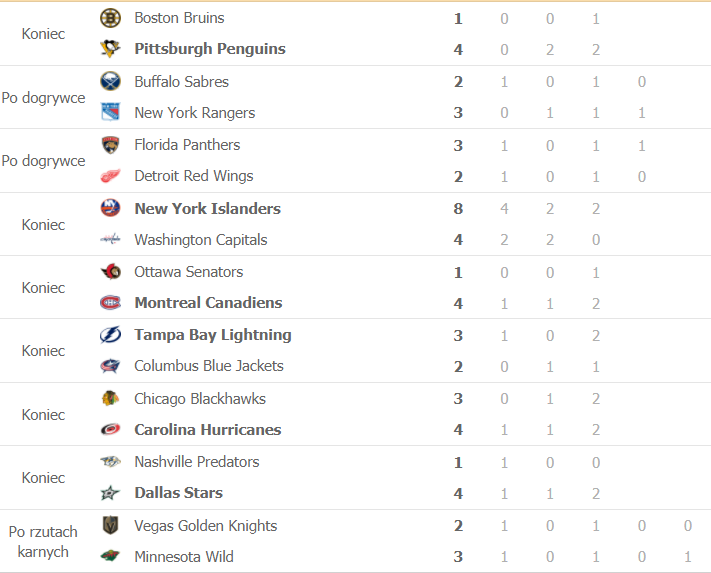Click the 'Po rzutach karnych' match status

tap(43, 541)
